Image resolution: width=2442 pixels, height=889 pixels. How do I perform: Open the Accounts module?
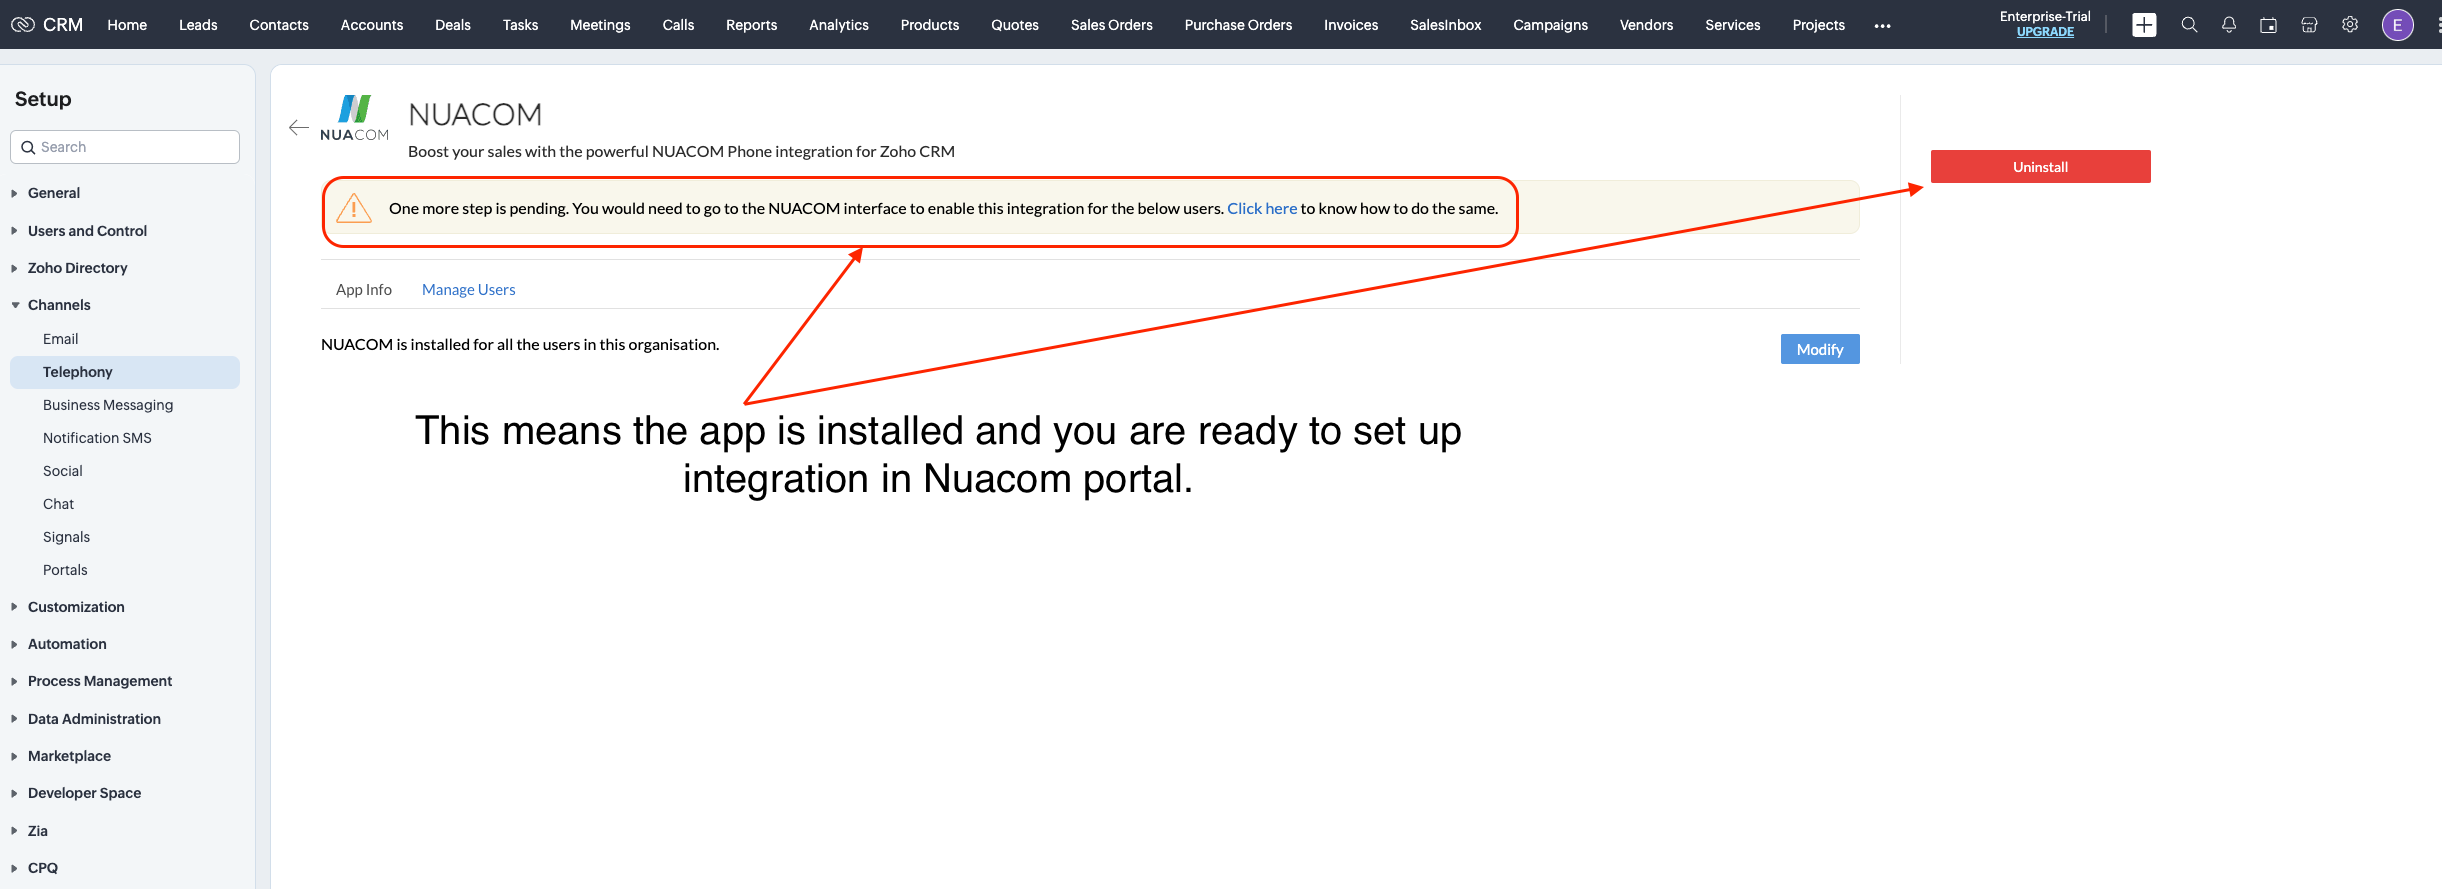[372, 25]
